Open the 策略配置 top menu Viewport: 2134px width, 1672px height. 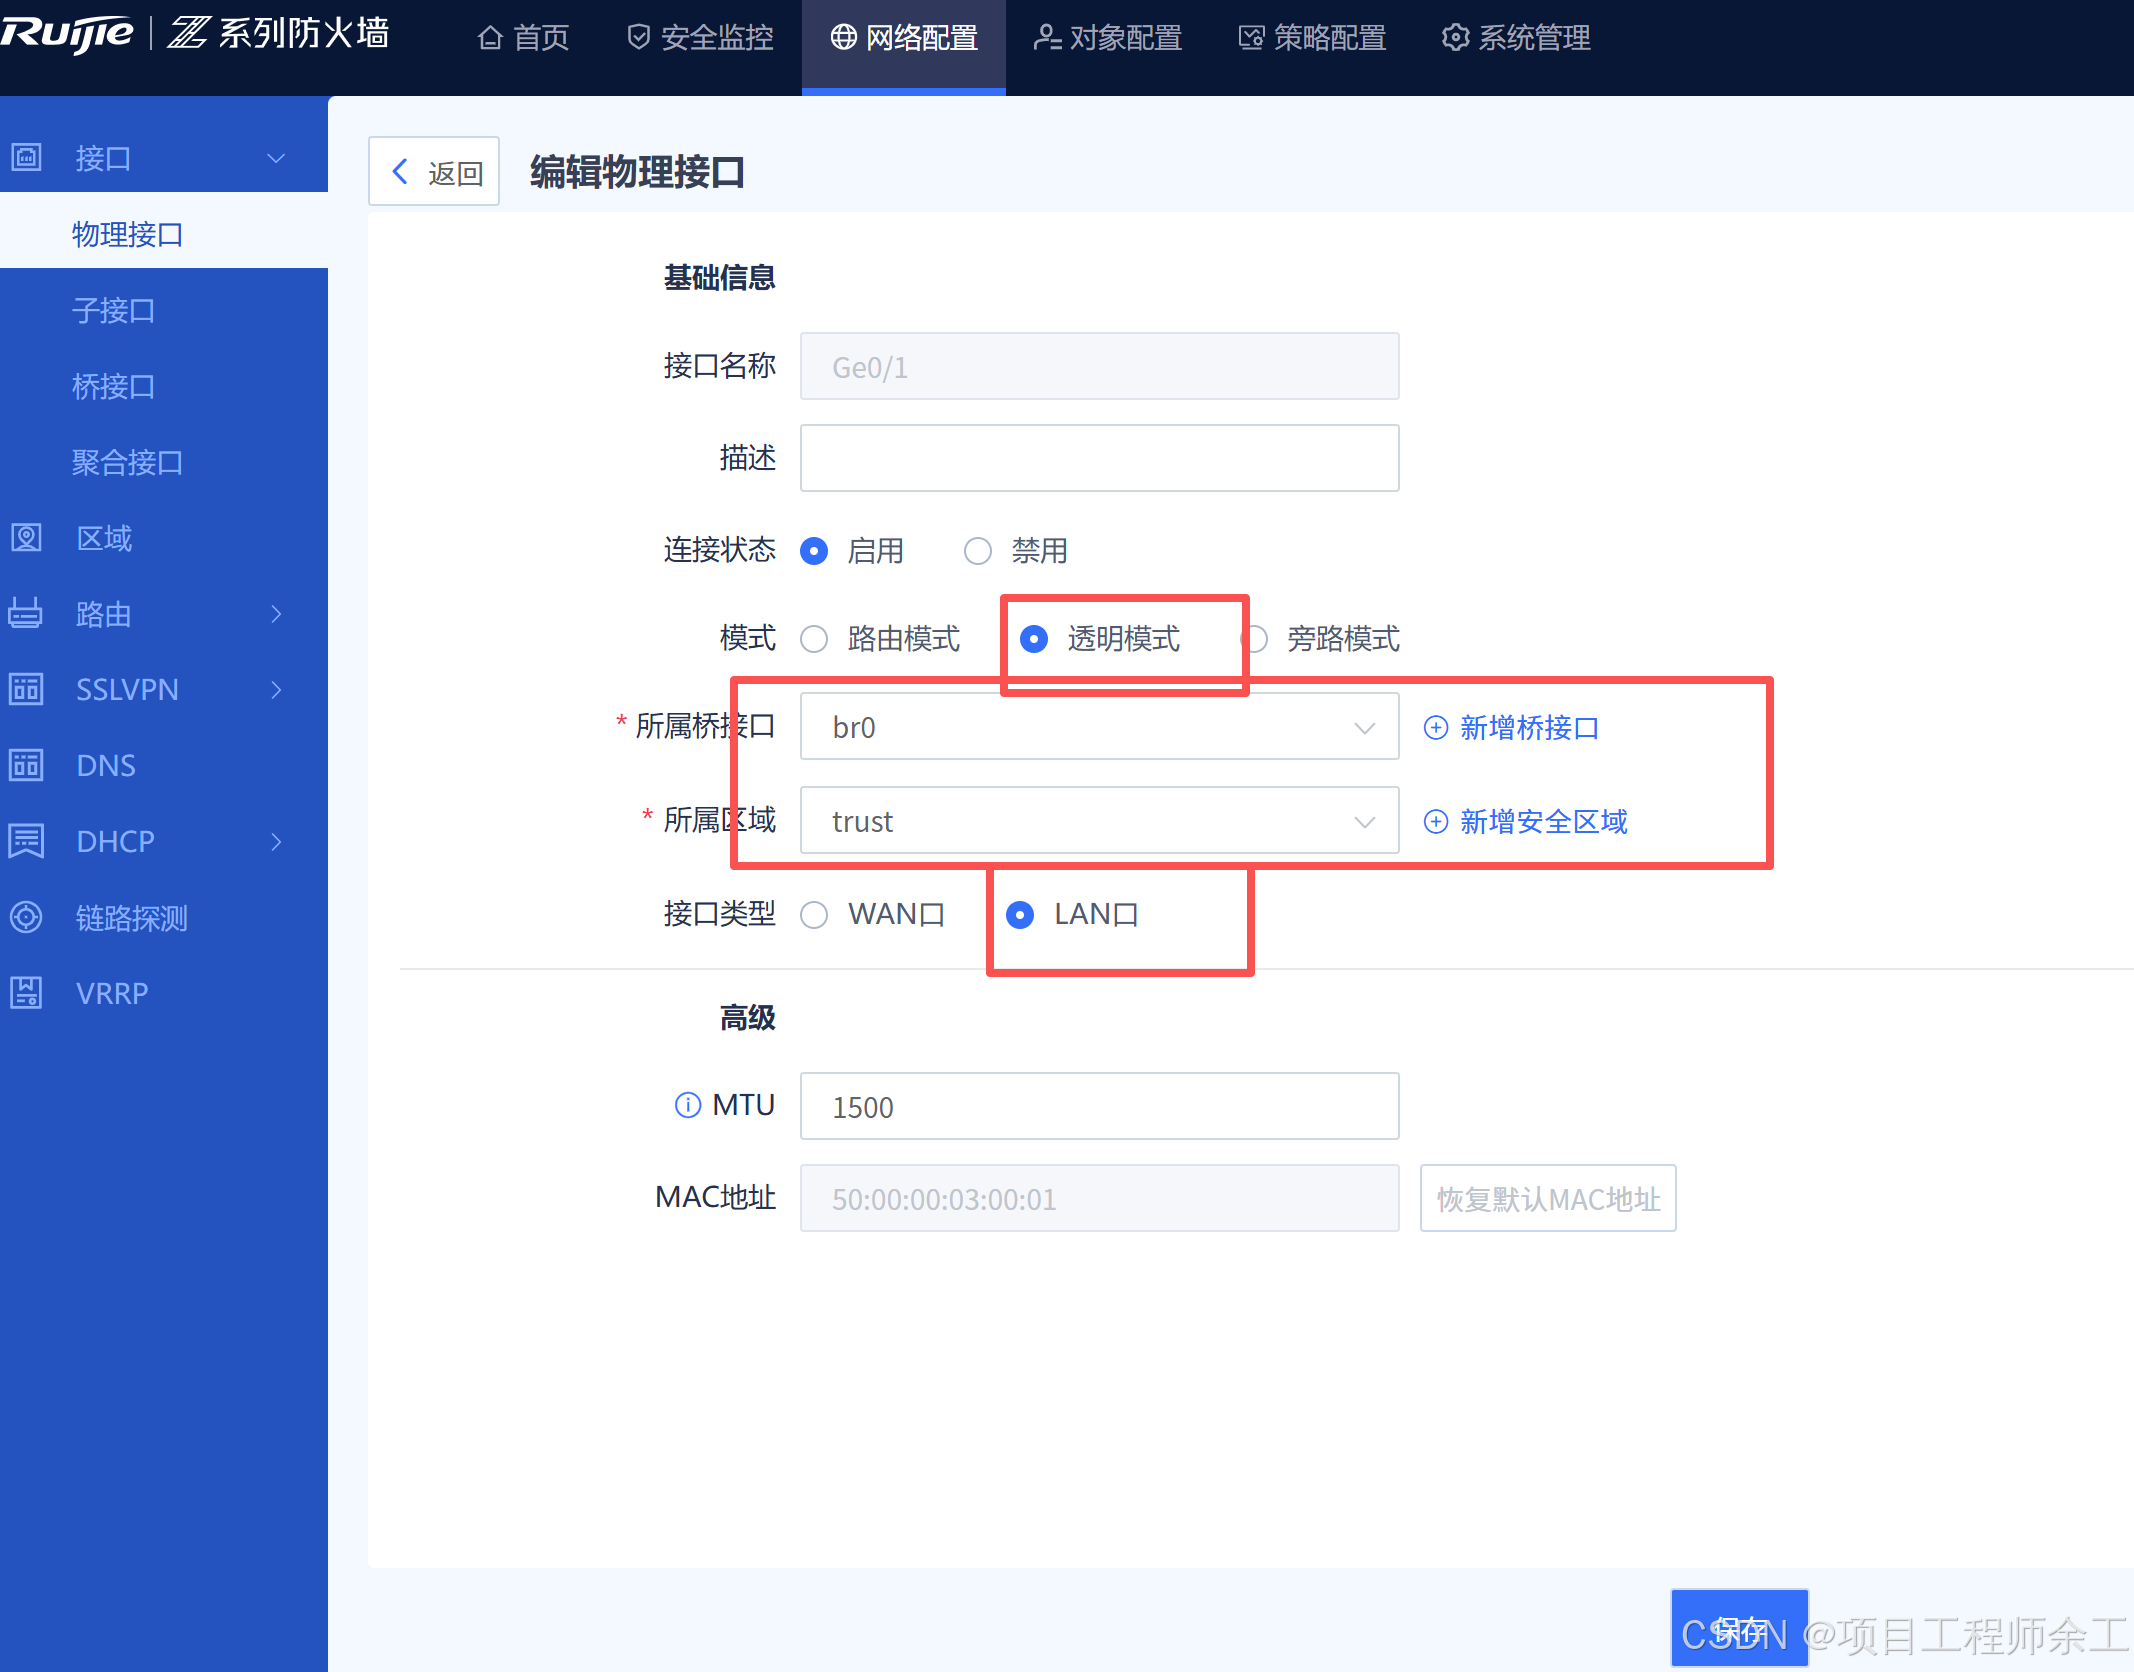[1312, 38]
